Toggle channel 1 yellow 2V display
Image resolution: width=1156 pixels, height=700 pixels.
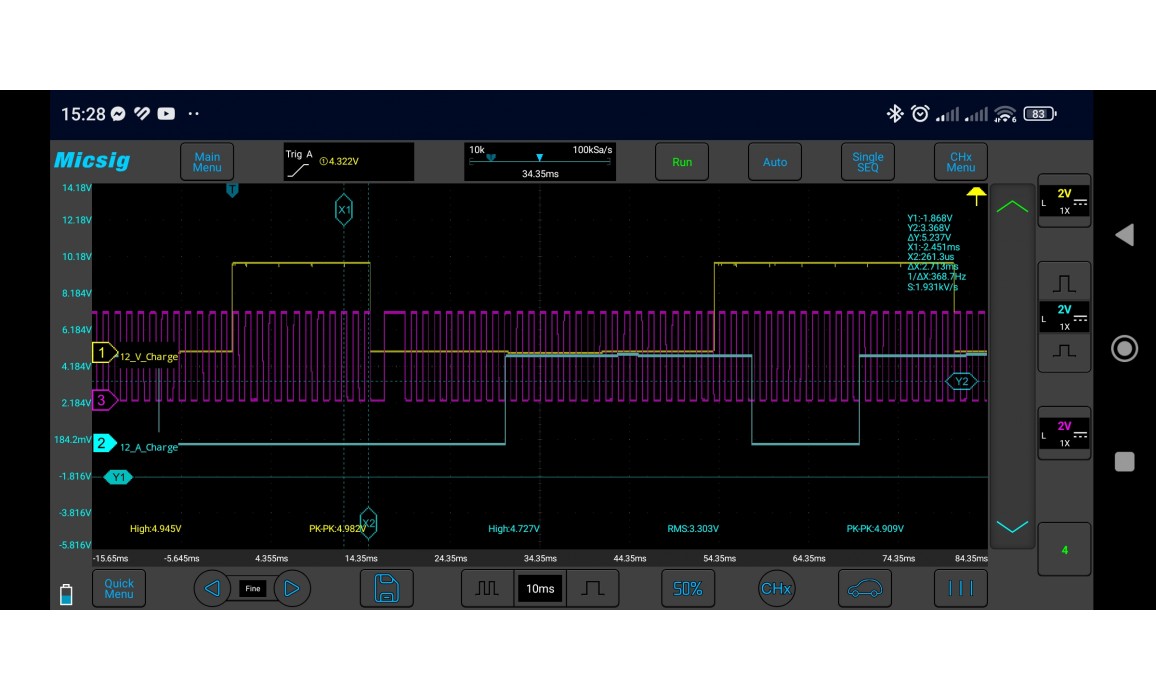[x=1064, y=201]
